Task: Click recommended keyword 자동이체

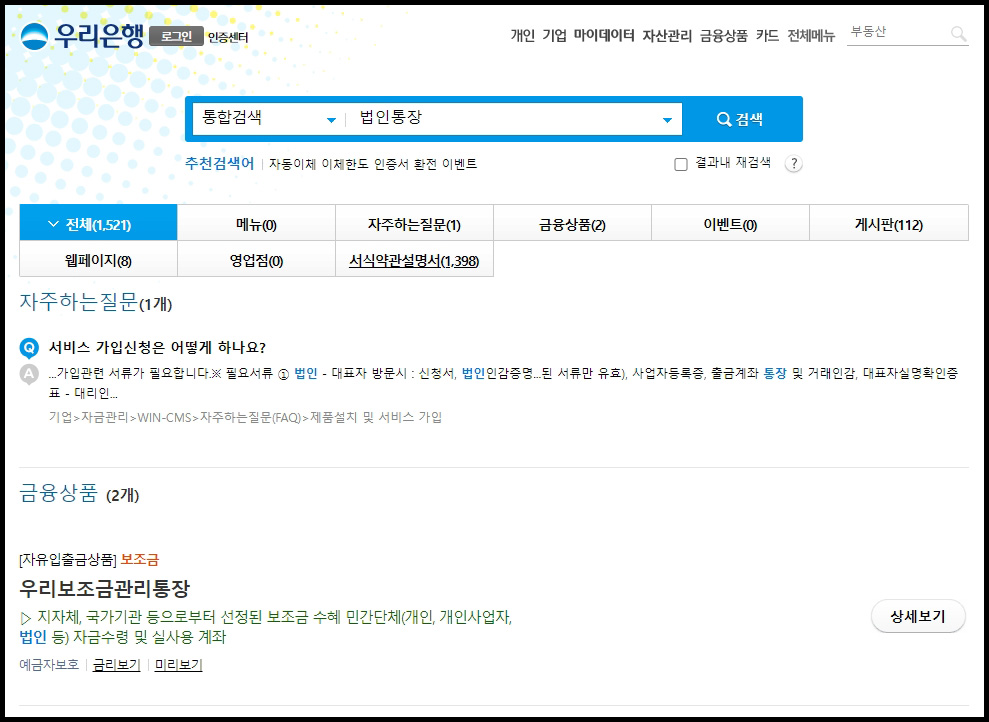Action: pyautogui.click(x=292, y=164)
